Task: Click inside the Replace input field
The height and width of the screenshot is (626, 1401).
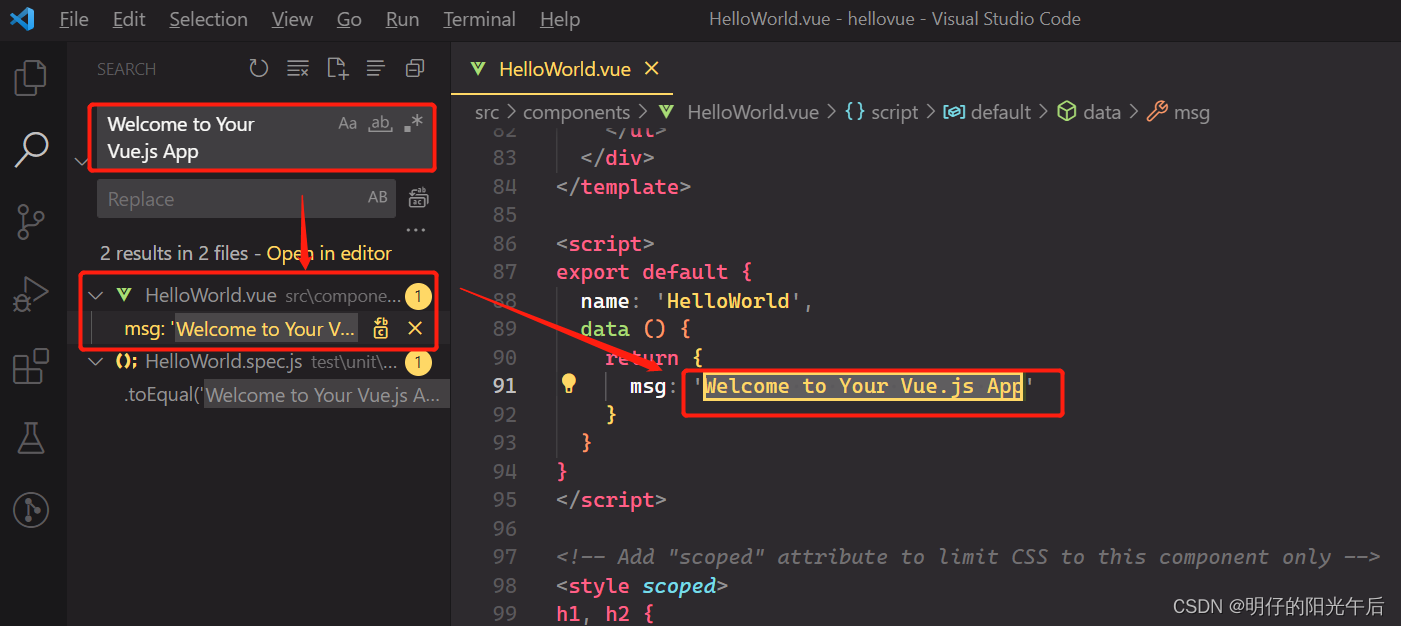Action: click(230, 198)
